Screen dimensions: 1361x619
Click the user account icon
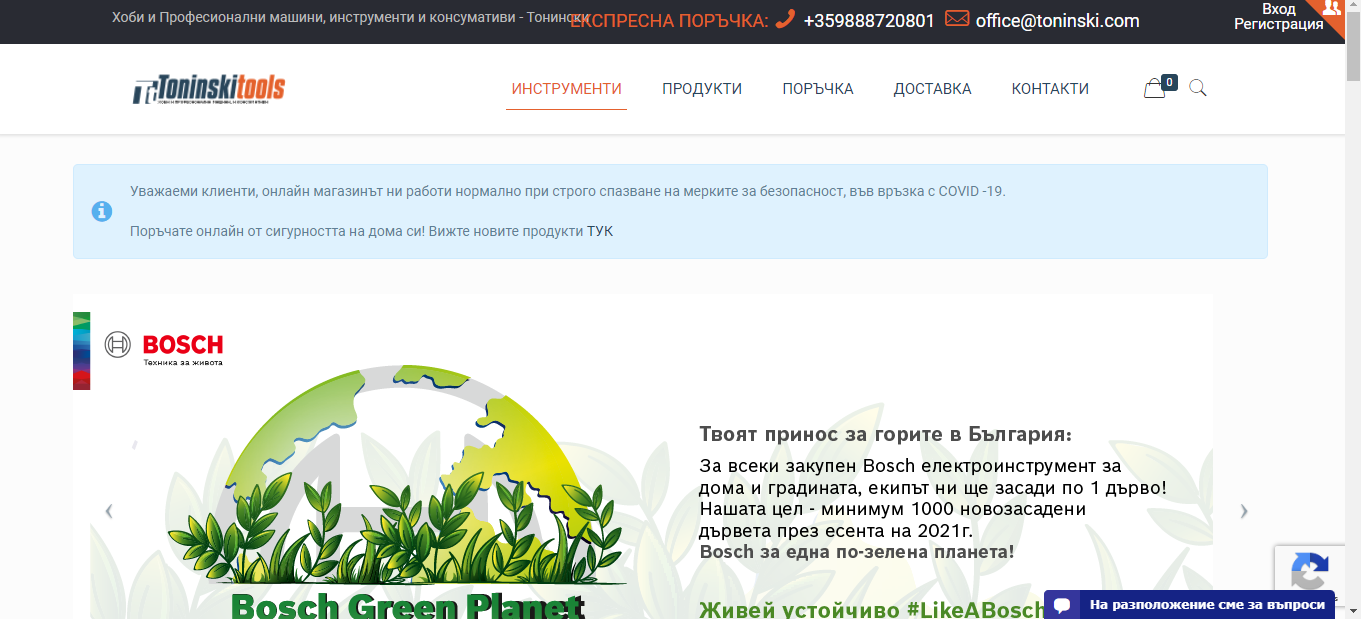pos(1332,8)
